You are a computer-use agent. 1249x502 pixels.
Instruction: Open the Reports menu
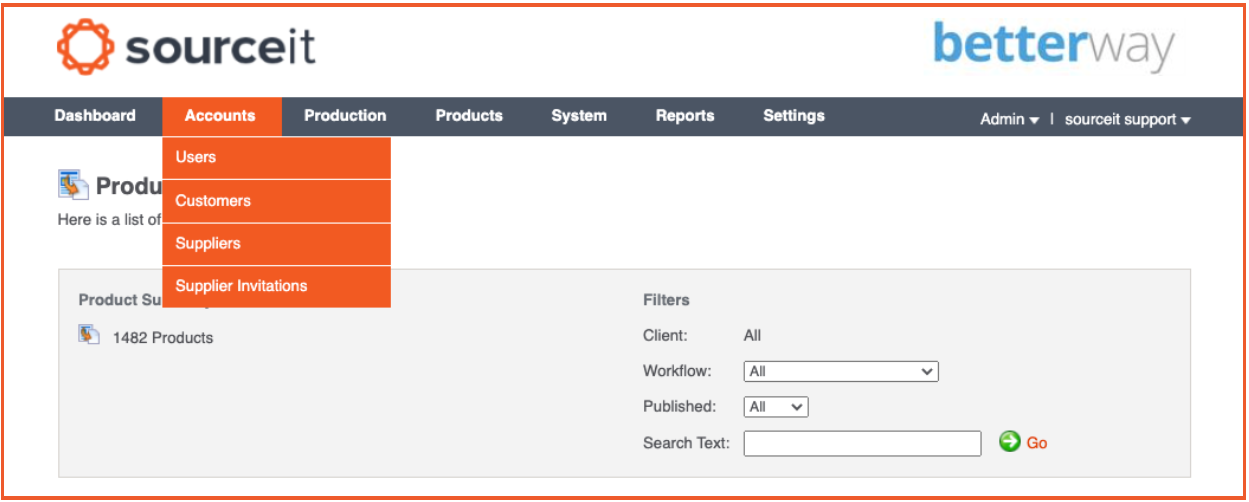click(x=685, y=116)
